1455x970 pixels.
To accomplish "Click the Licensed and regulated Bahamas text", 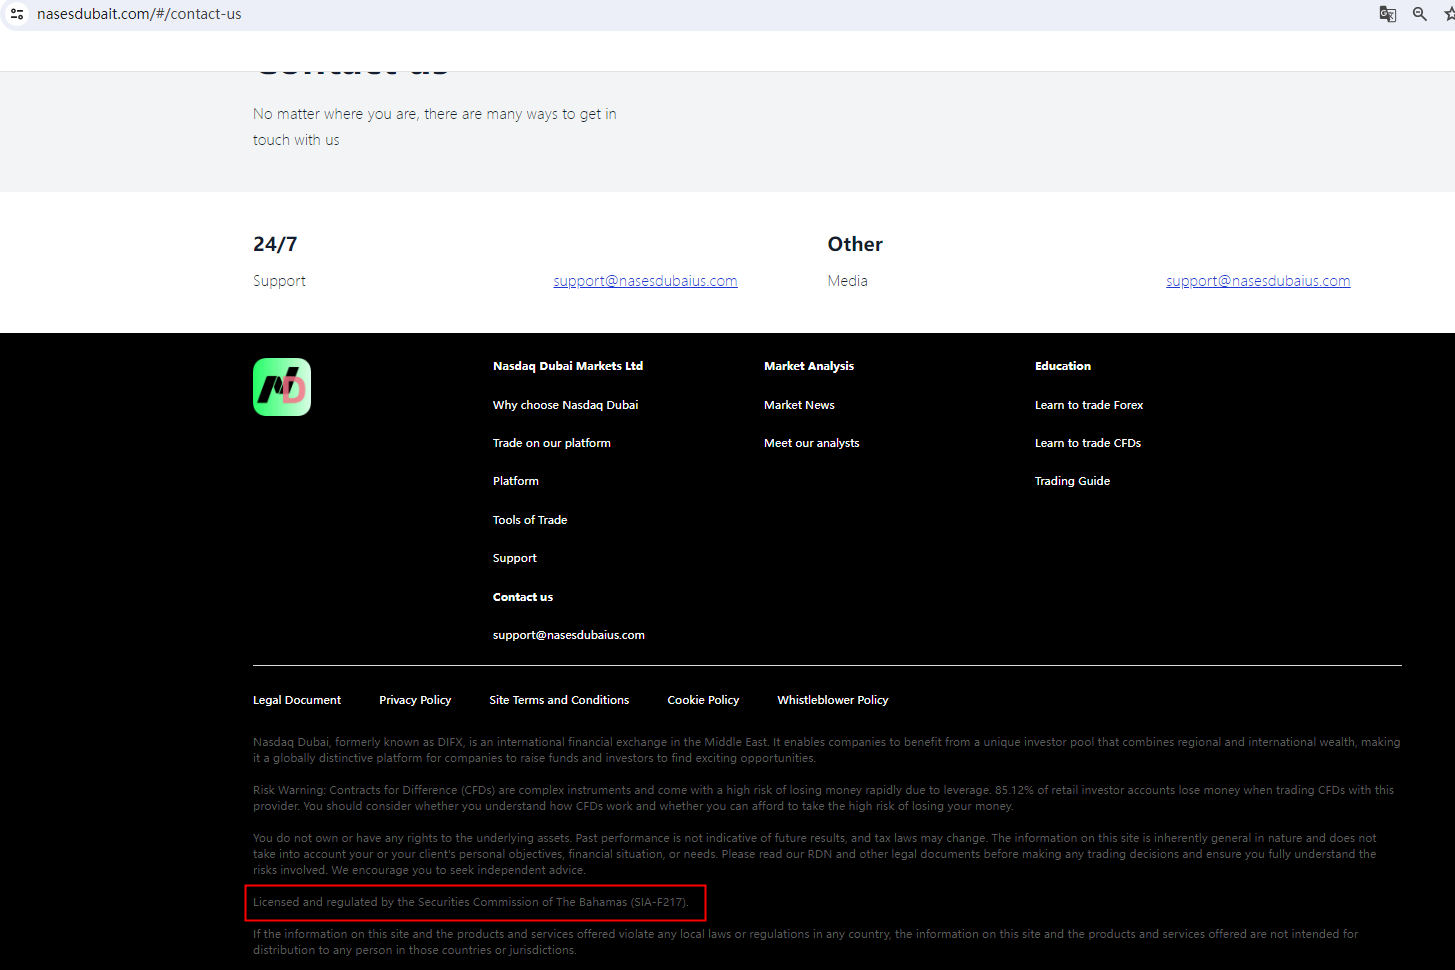I will point(471,902).
